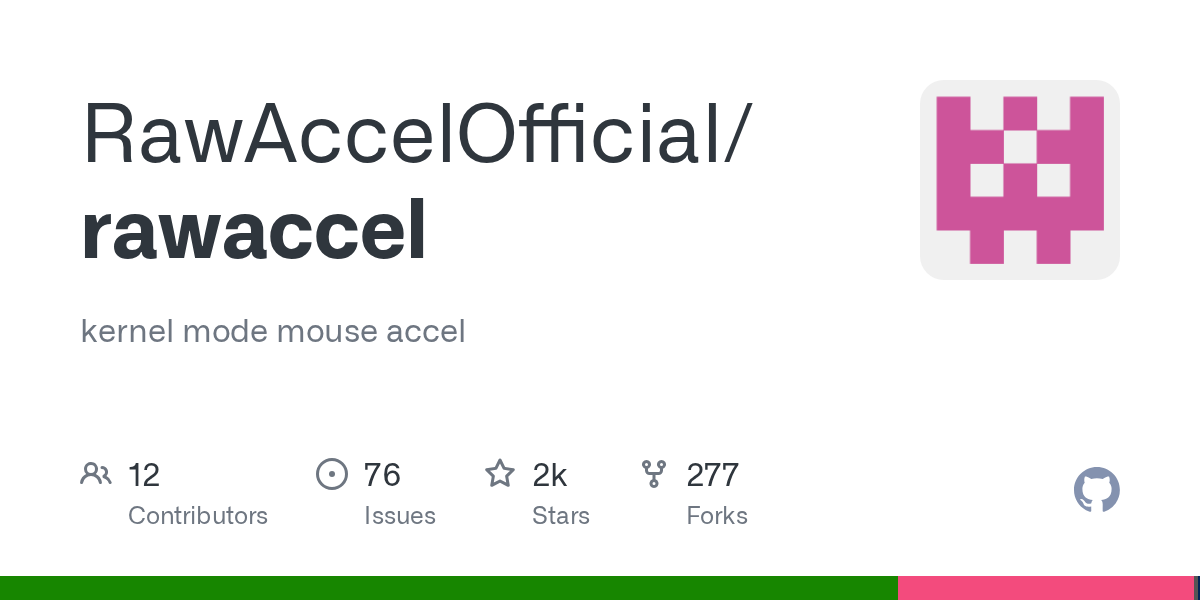The height and width of the screenshot is (600, 1200).
Task: Click the GitHub Octocat logo
Action: pyautogui.click(x=1096, y=490)
